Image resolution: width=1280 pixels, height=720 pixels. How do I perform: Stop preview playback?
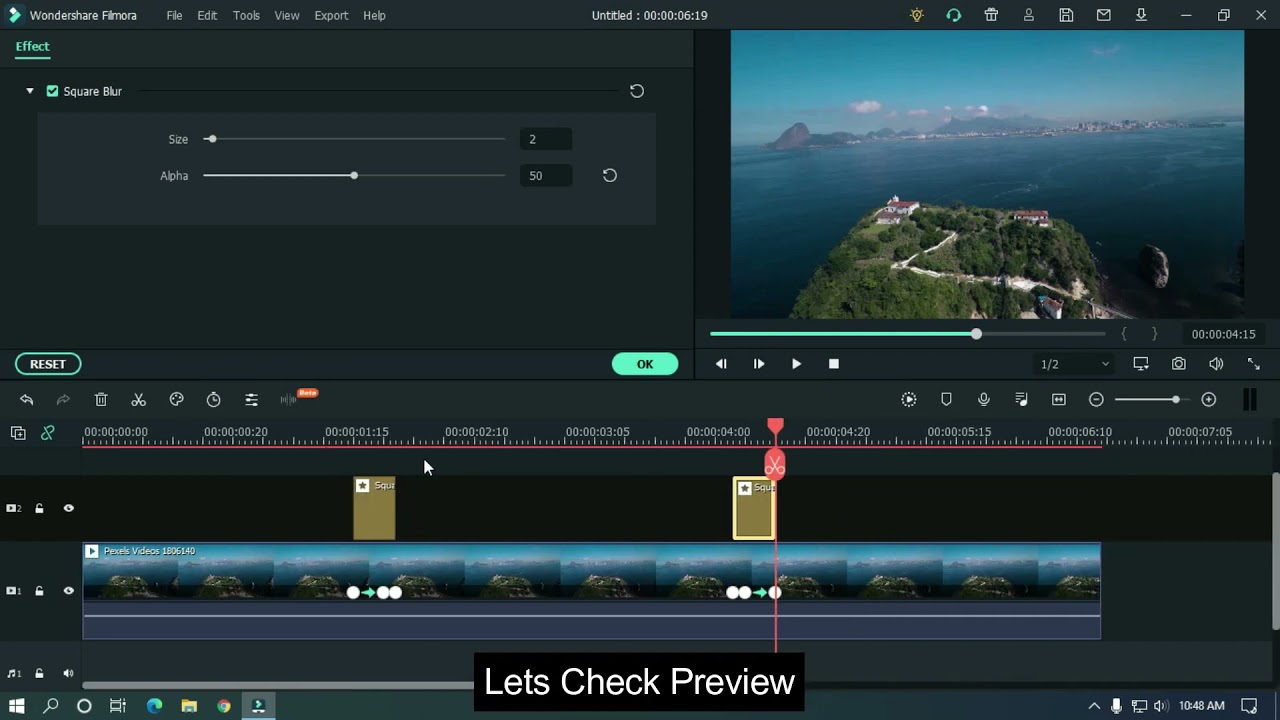[834, 364]
